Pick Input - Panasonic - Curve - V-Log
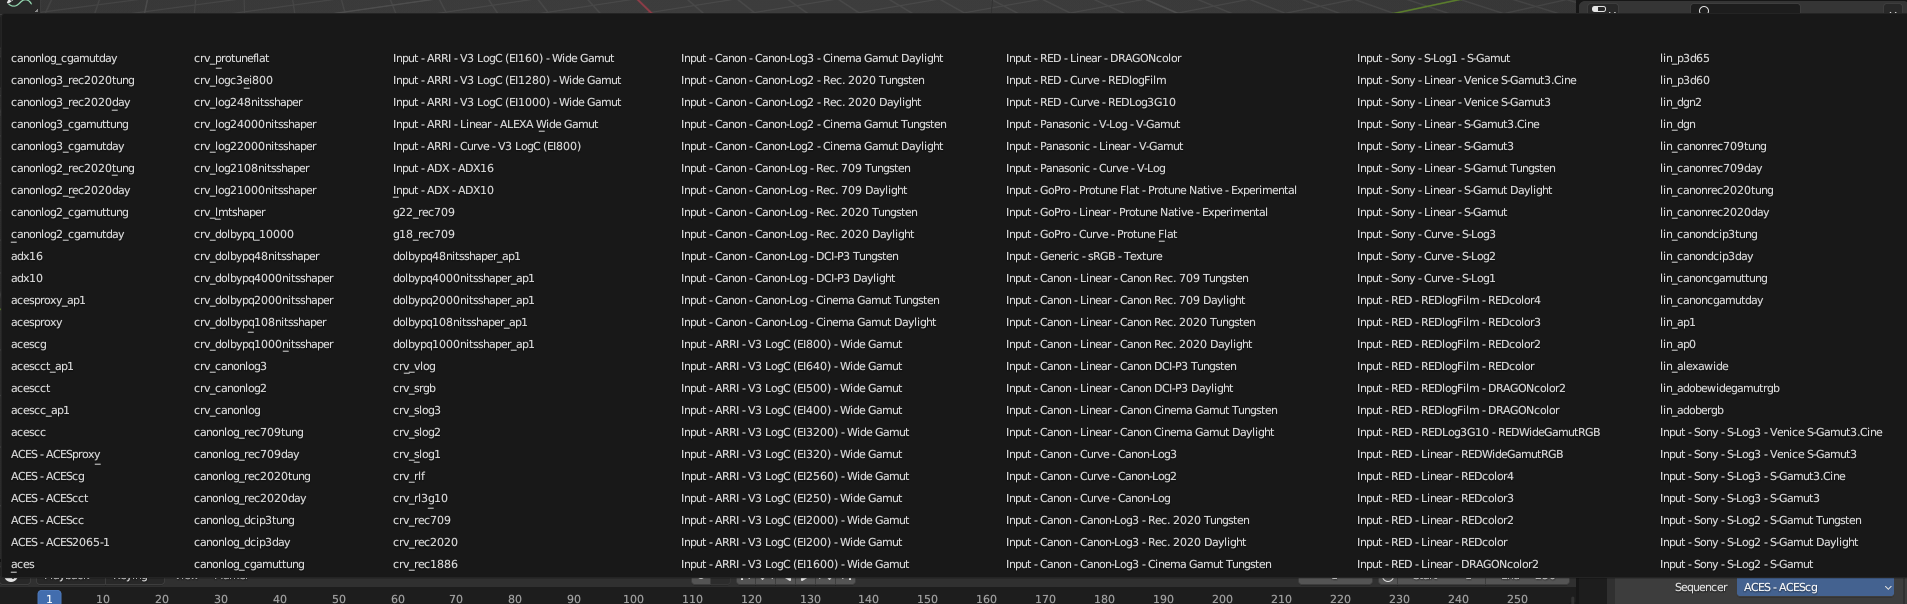This screenshot has width=1907, height=604. point(1086,168)
